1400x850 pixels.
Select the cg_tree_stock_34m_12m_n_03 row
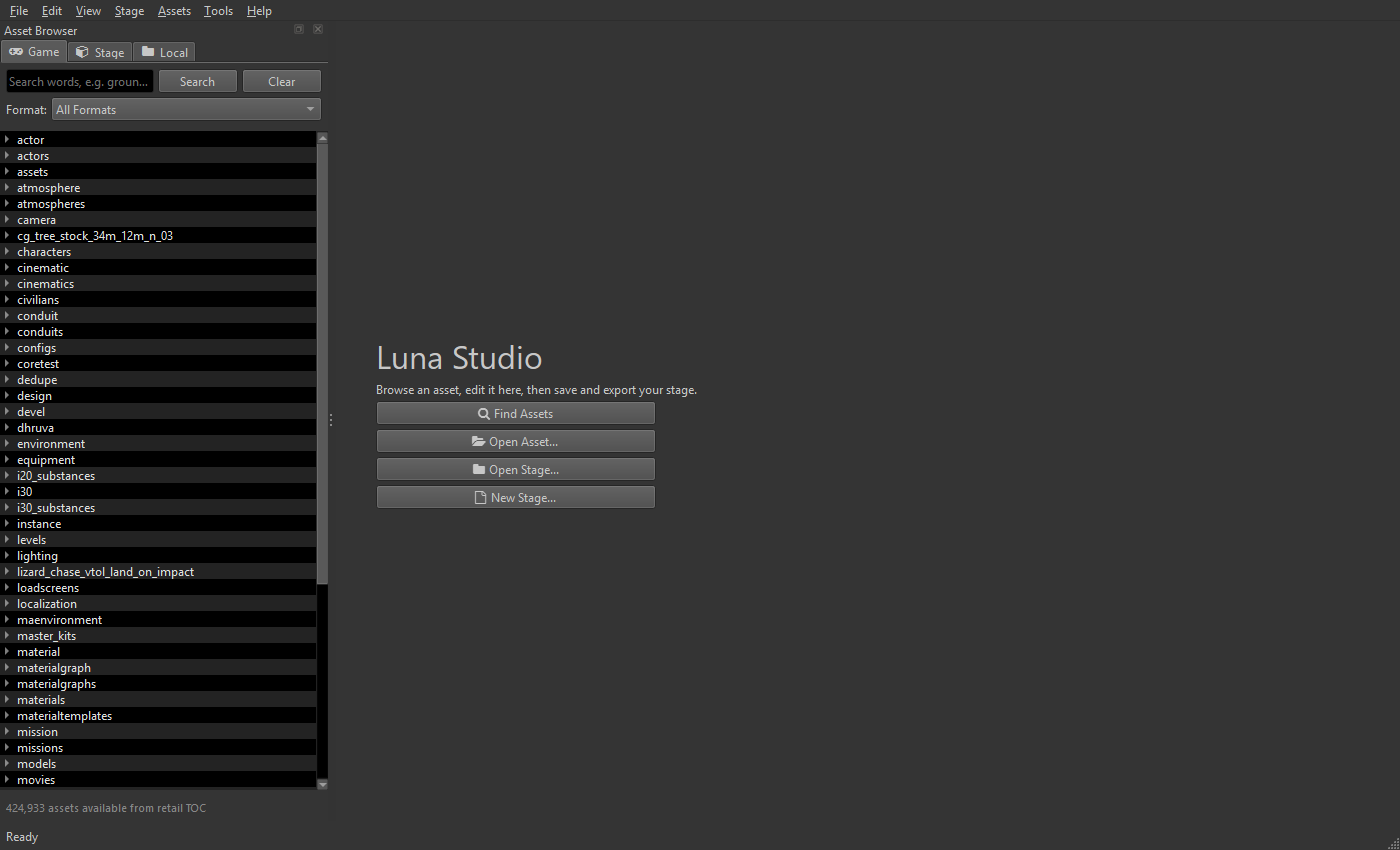[158, 236]
